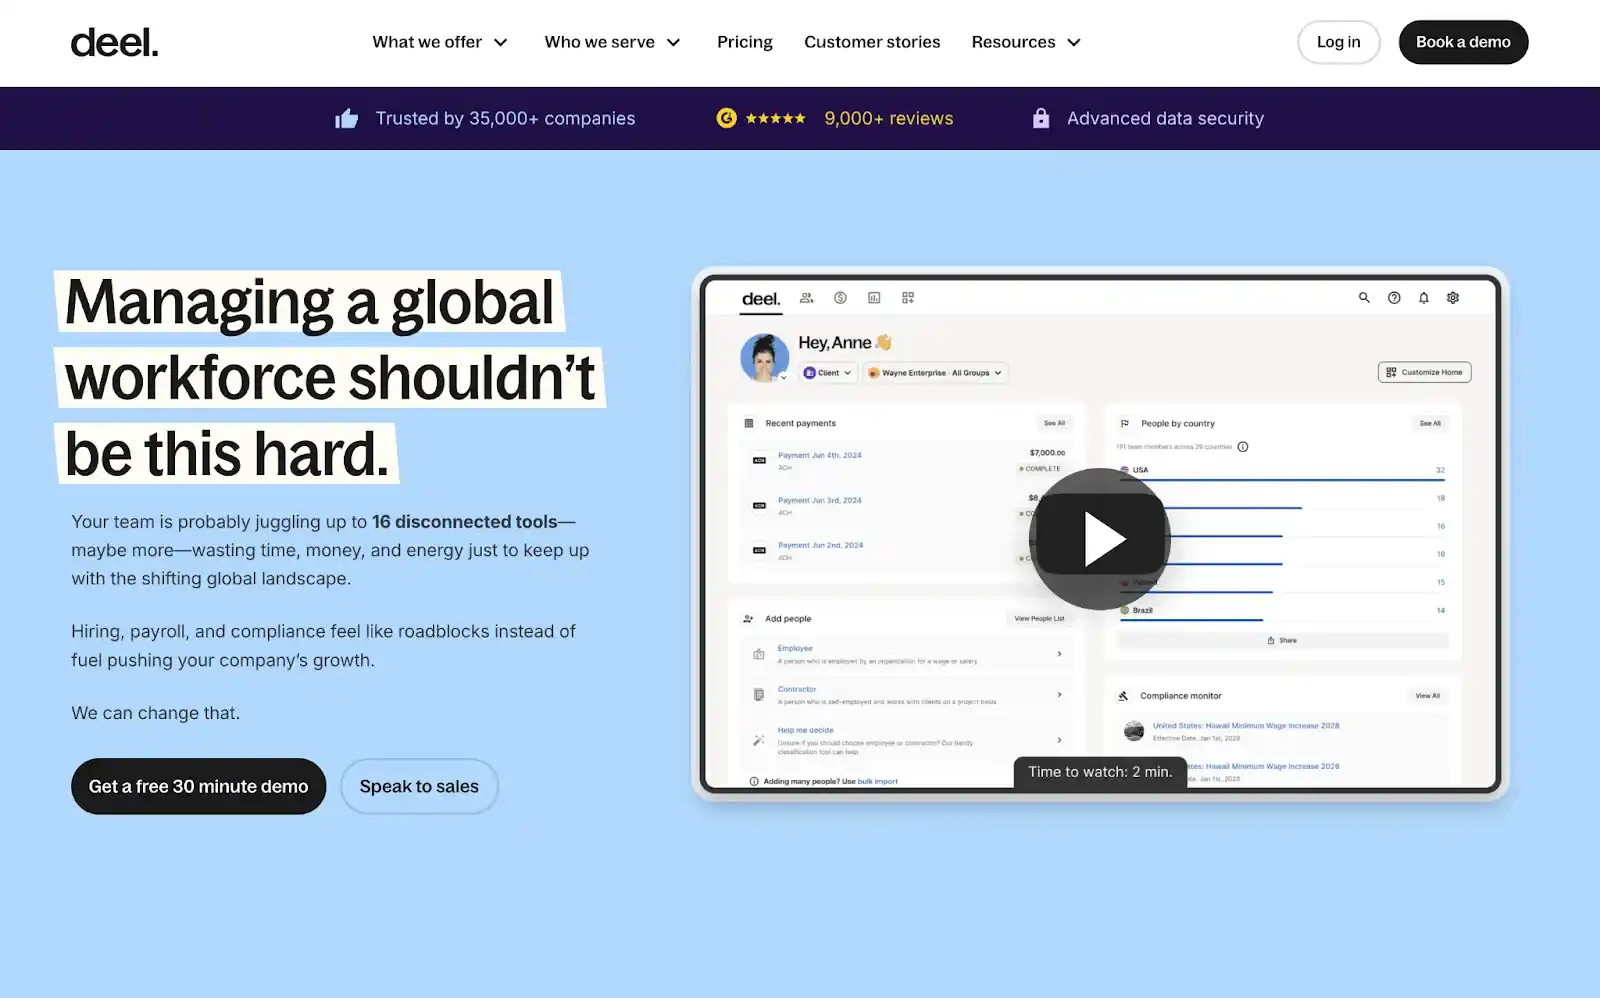Click the help question mark icon
1600x998 pixels.
point(1394,298)
